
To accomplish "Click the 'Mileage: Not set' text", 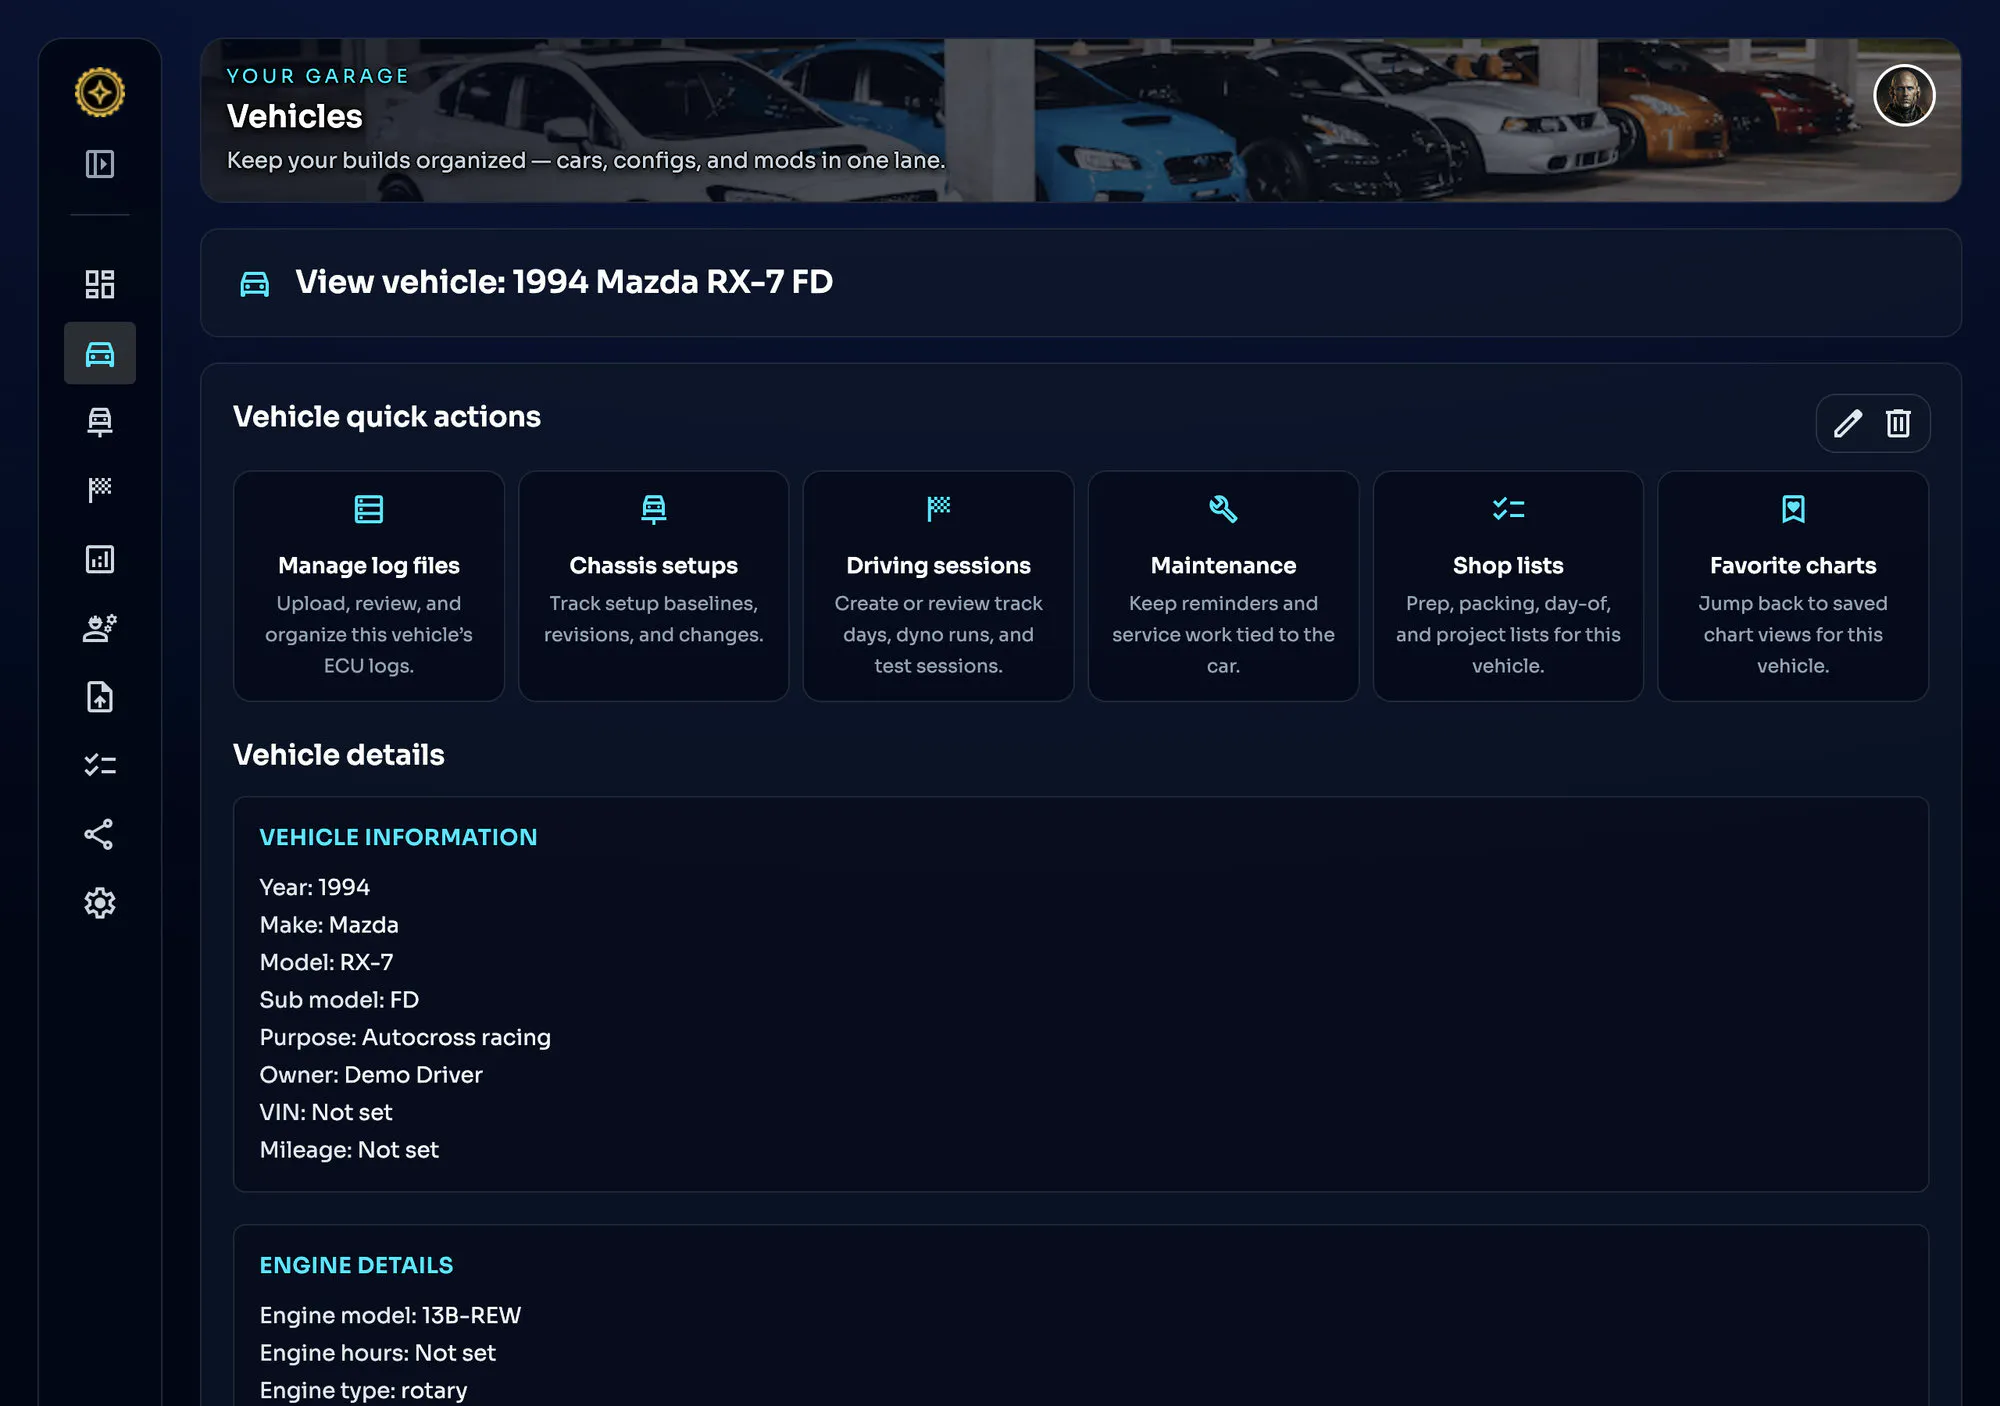I will [349, 1150].
